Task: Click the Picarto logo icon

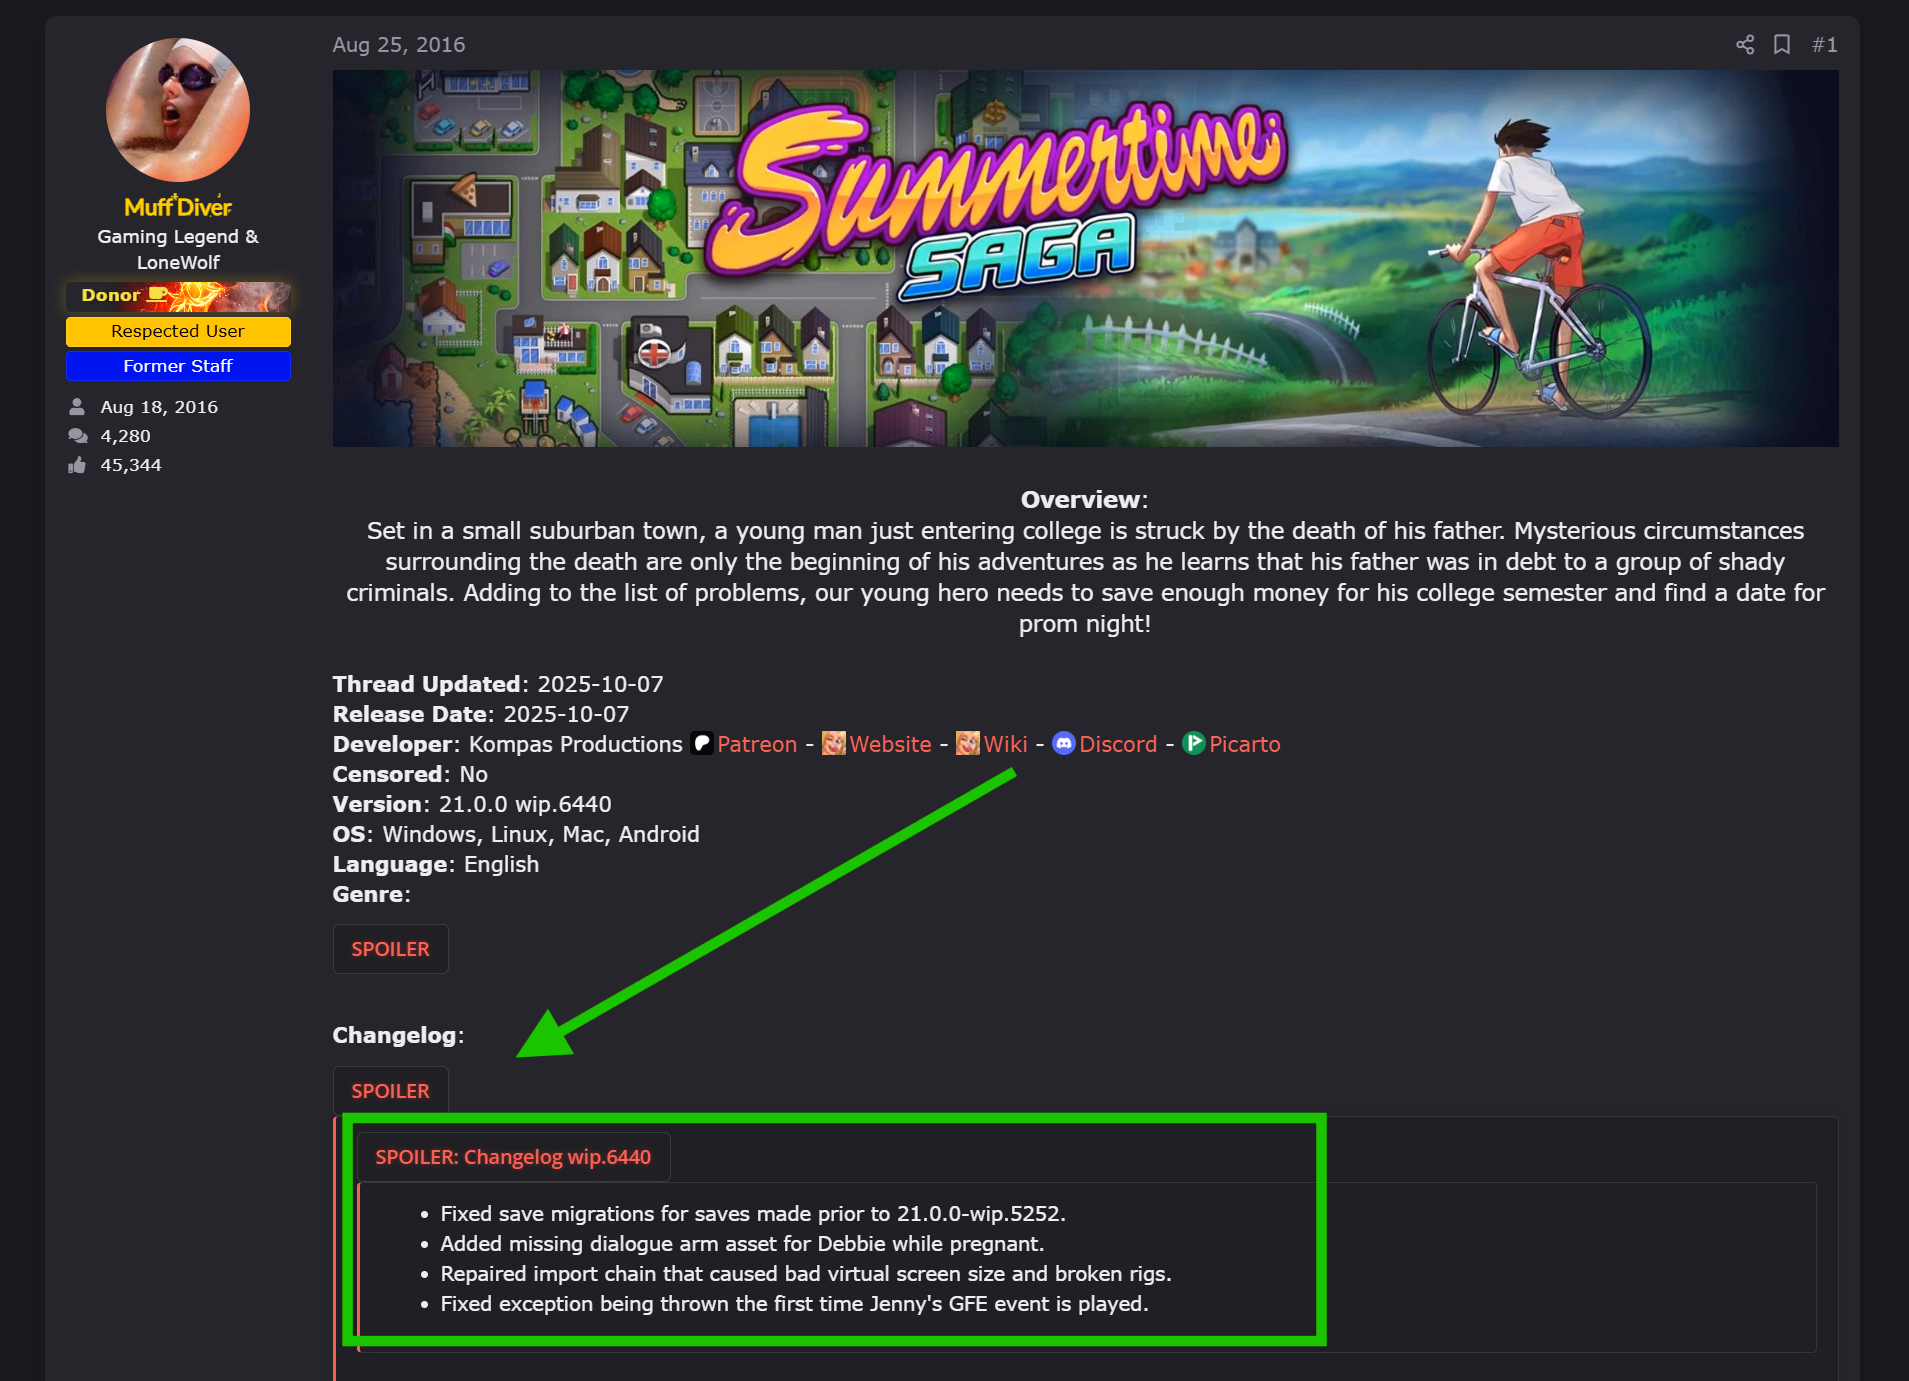Action: point(1194,744)
